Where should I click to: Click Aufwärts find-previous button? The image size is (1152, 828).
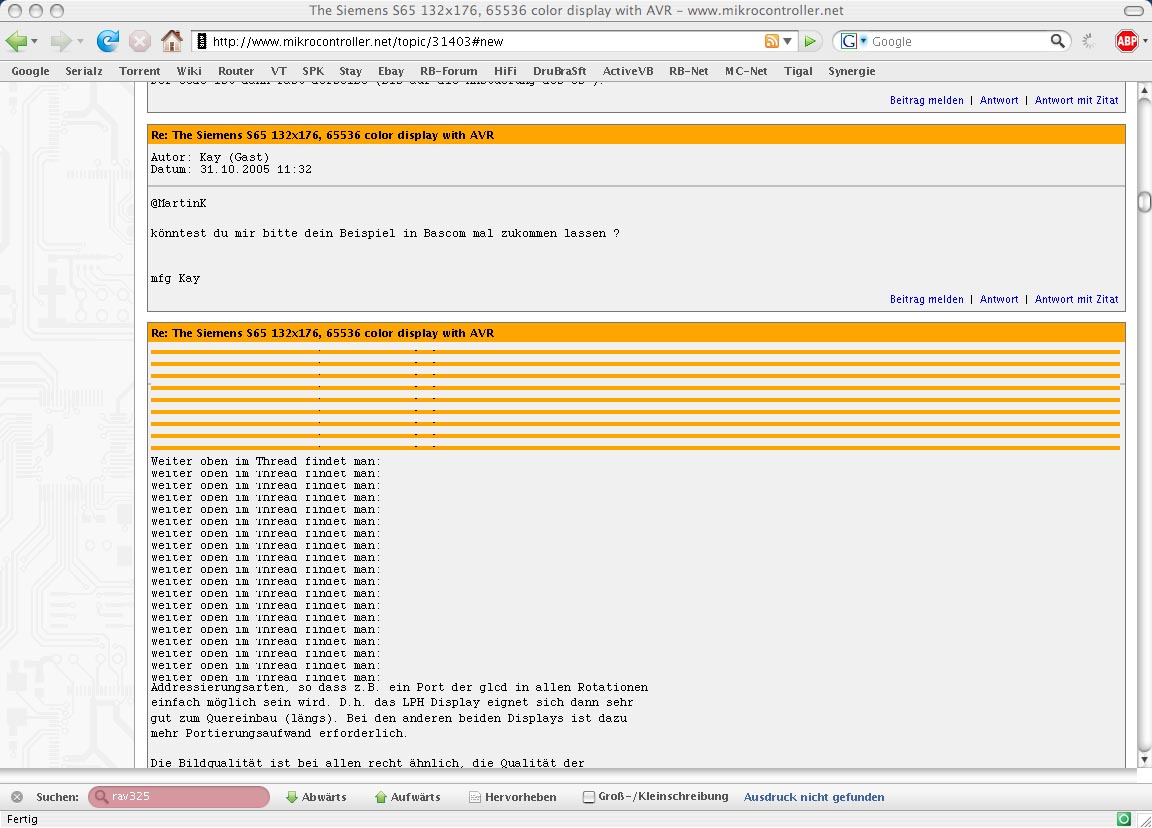(x=408, y=797)
